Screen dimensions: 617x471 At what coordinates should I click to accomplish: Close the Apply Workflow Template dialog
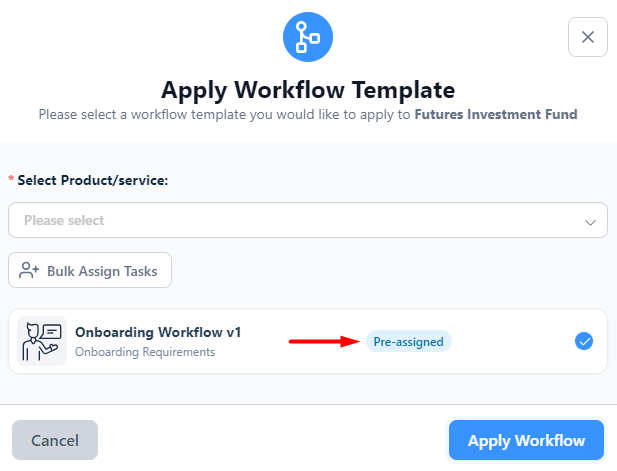point(588,37)
